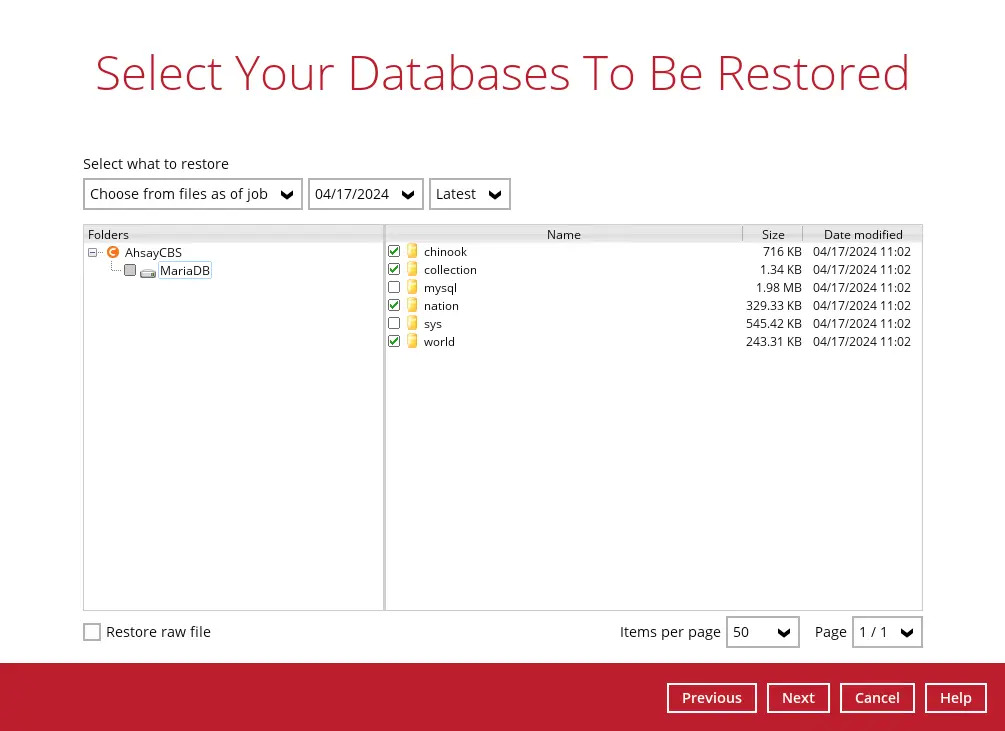Screen dimensions: 1005x731
Task: Click the collection folder icon
Action: pos(412,270)
